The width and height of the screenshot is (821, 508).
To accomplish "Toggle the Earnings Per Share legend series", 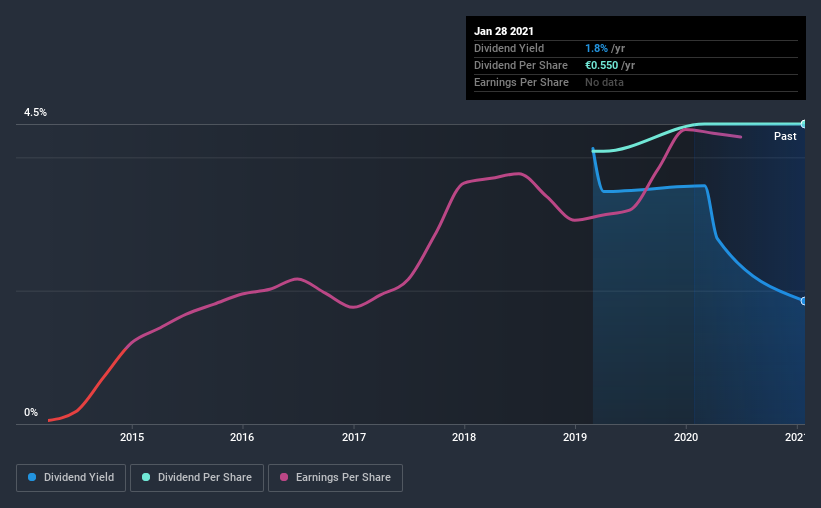I will 335,478.
